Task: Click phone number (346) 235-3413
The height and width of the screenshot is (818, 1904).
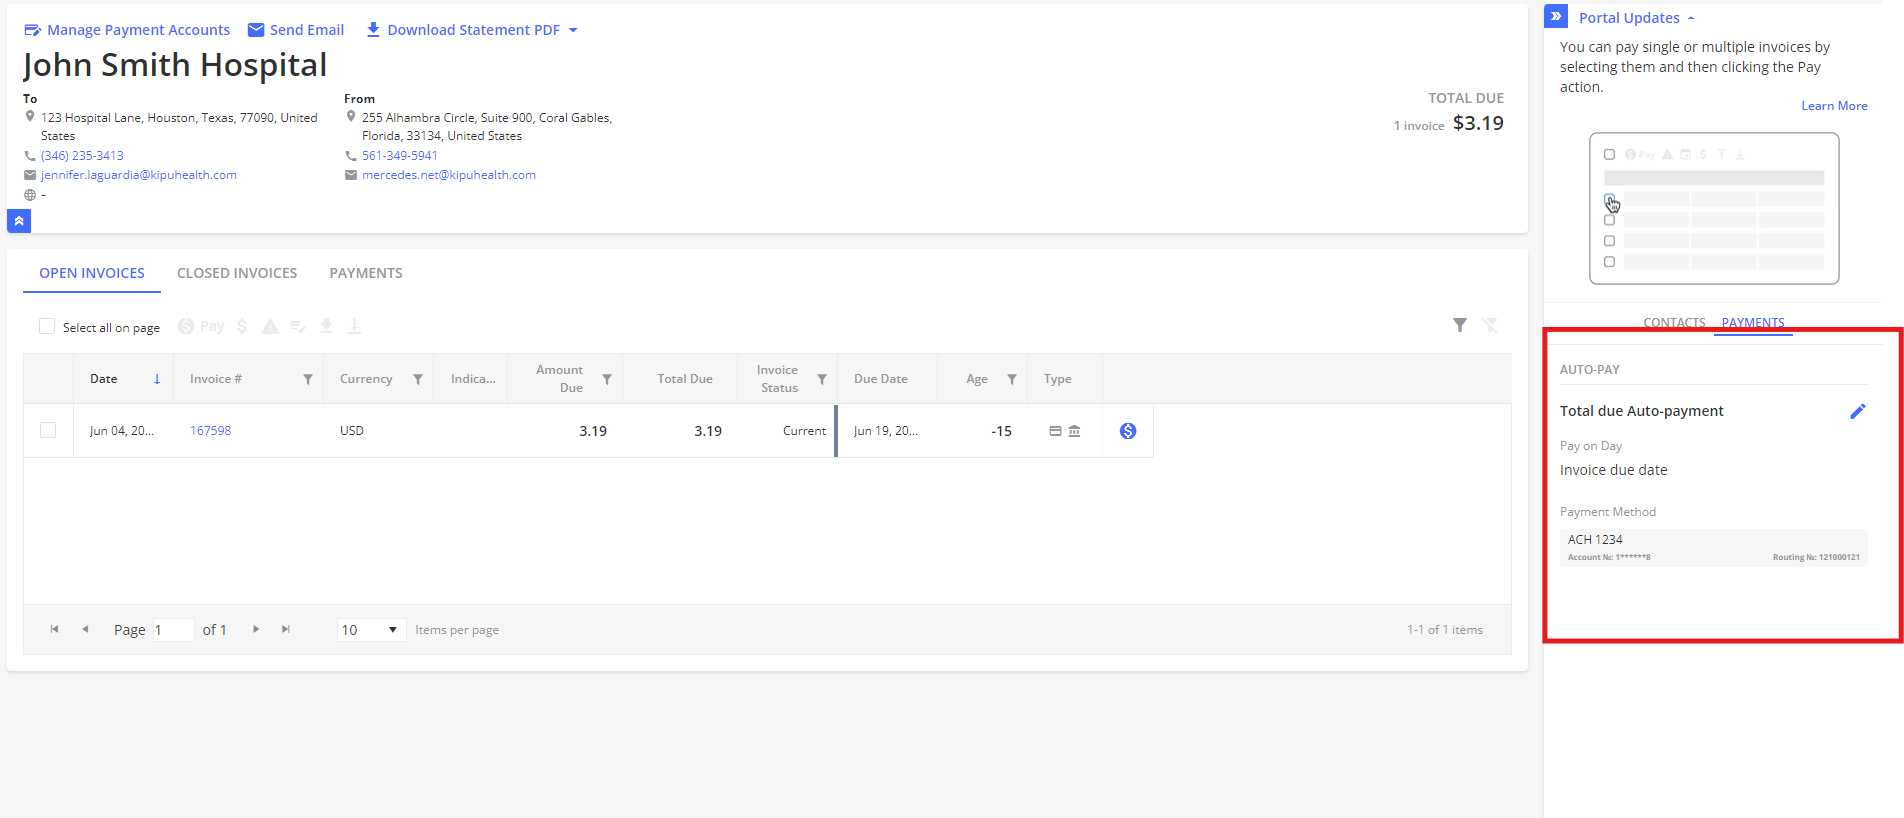Action: 82,156
